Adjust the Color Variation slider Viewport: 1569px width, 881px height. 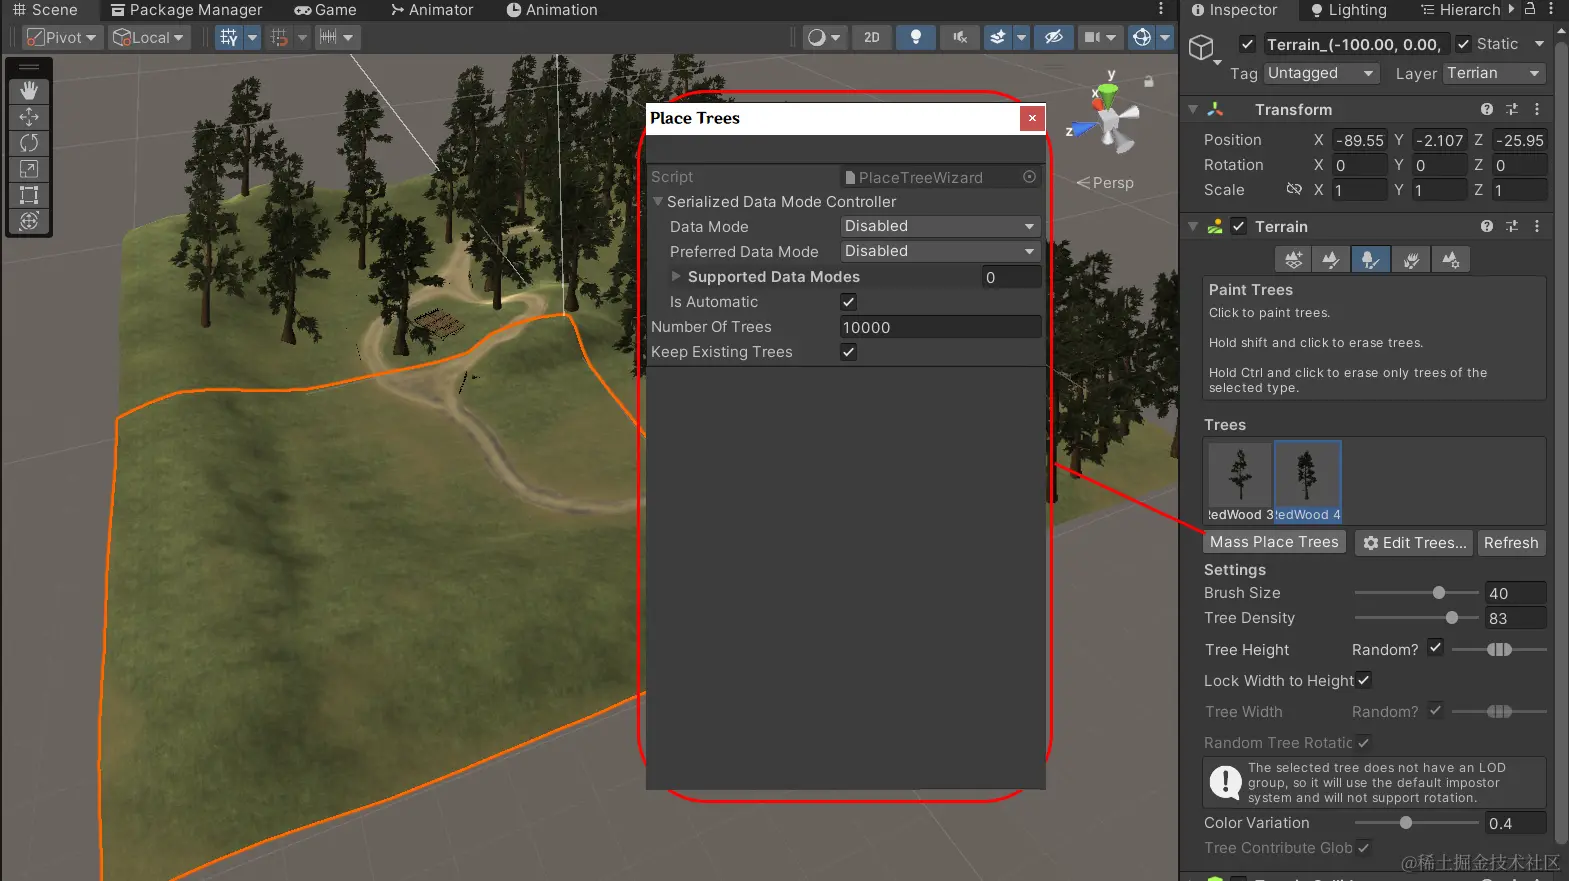click(1416, 823)
